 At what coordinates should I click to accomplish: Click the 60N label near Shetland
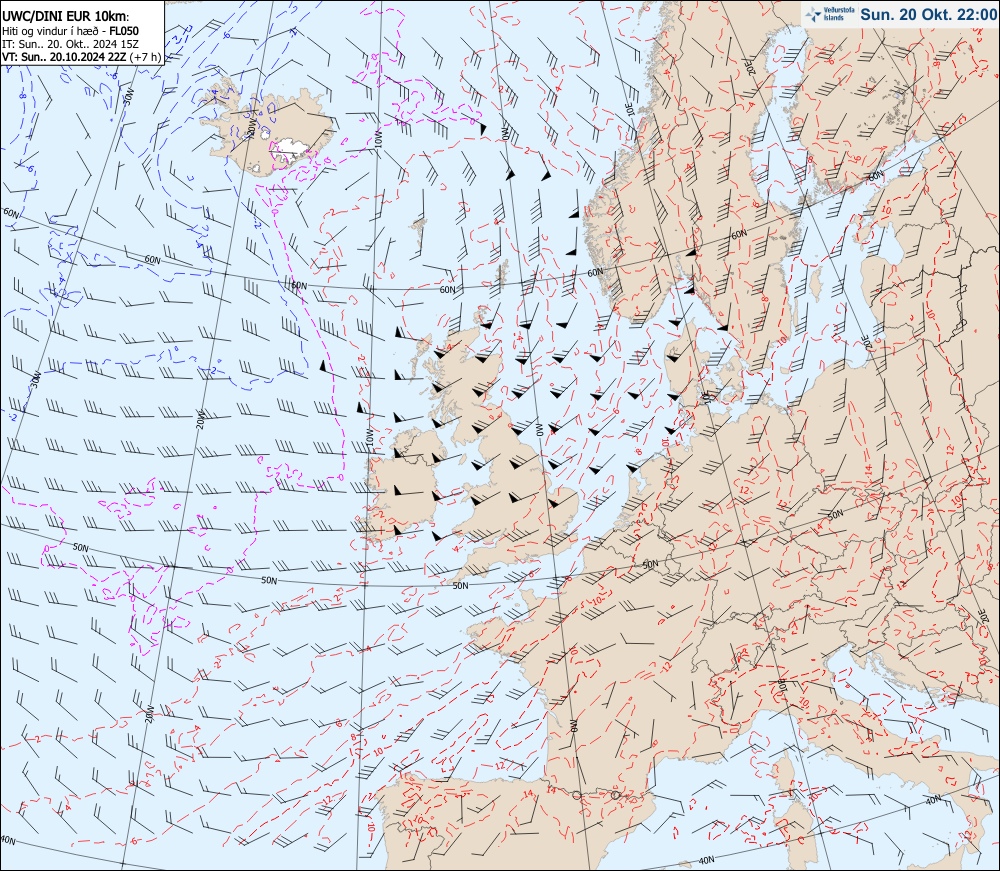pyautogui.click(x=448, y=289)
